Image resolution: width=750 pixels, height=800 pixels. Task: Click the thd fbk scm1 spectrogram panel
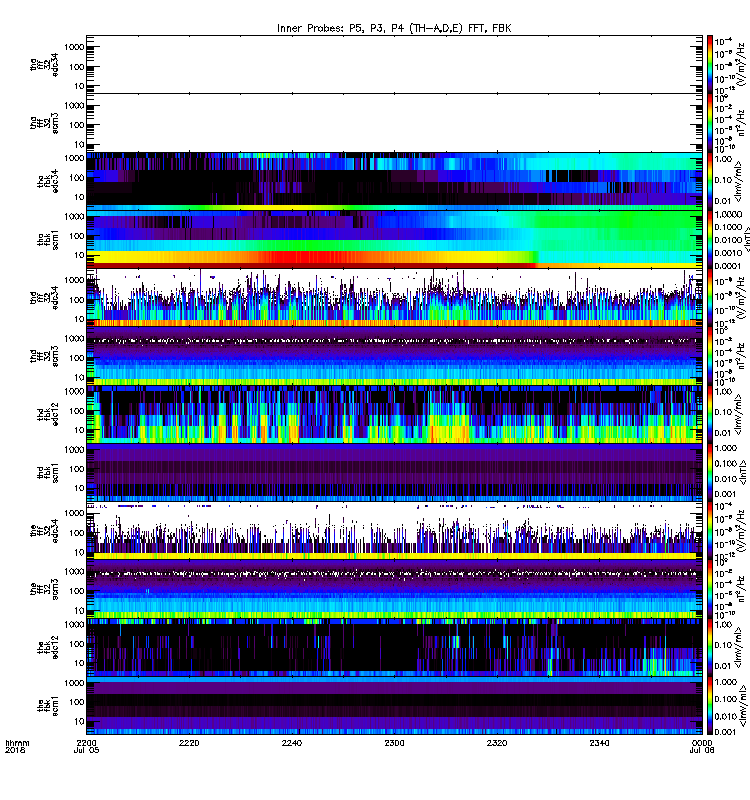pyautogui.click(x=394, y=473)
